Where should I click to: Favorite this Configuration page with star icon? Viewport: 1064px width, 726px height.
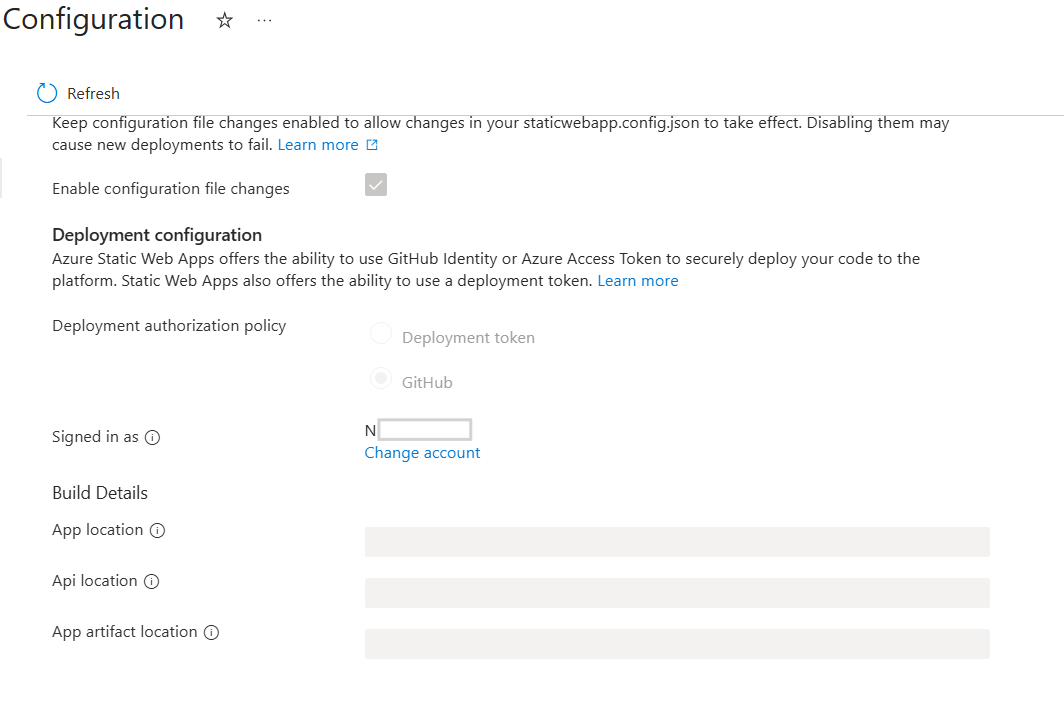pyautogui.click(x=225, y=21)
